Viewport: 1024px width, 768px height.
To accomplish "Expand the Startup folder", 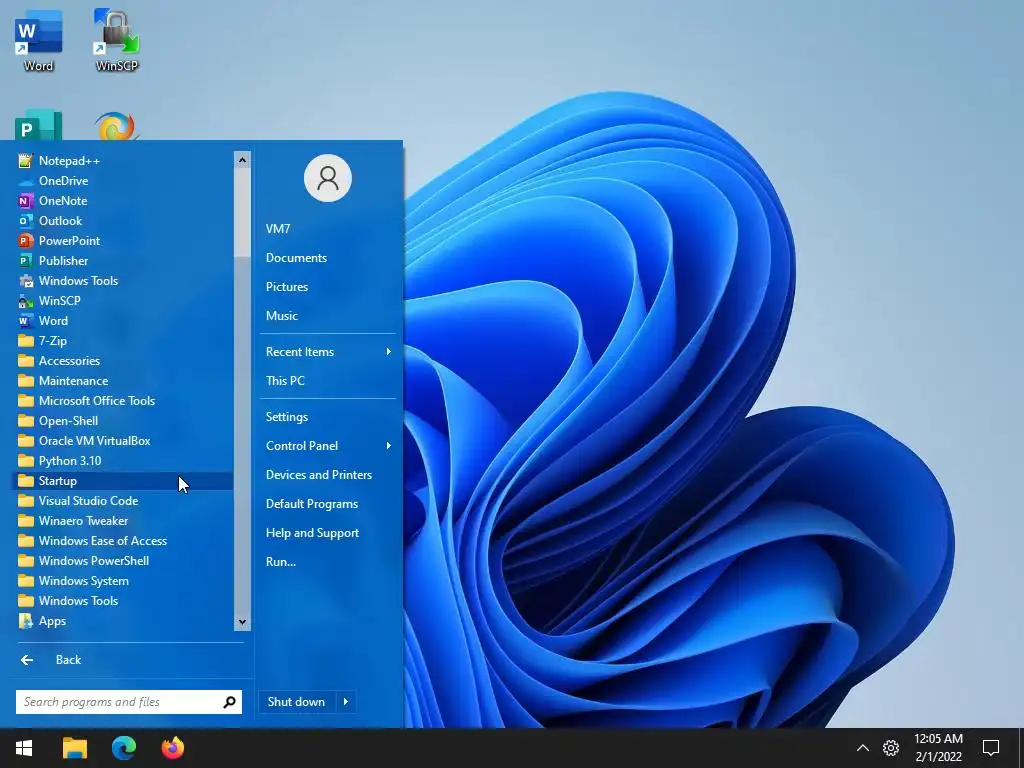I will tap(123, 481).
